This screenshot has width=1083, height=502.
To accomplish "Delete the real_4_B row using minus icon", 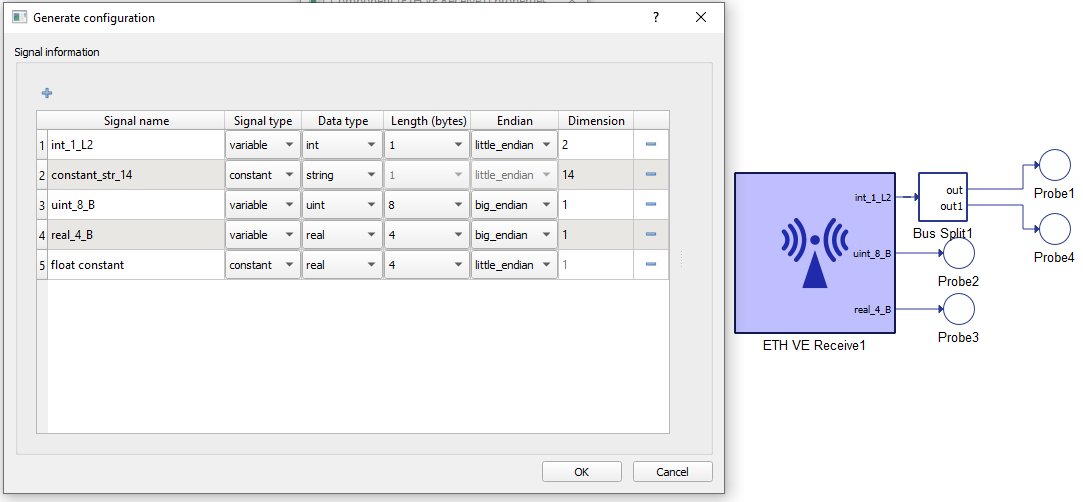I will (650, 234).
